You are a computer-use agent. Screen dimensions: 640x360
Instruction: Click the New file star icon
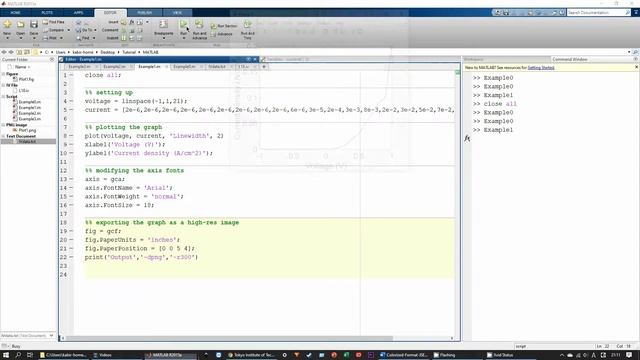point(7,24)
